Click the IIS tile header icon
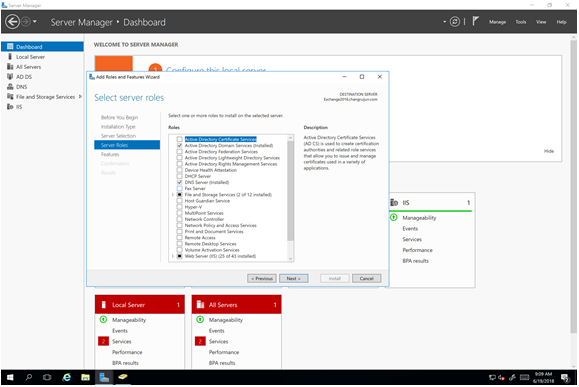The width and height of the screenshot is (579, 387). (394, 202)
